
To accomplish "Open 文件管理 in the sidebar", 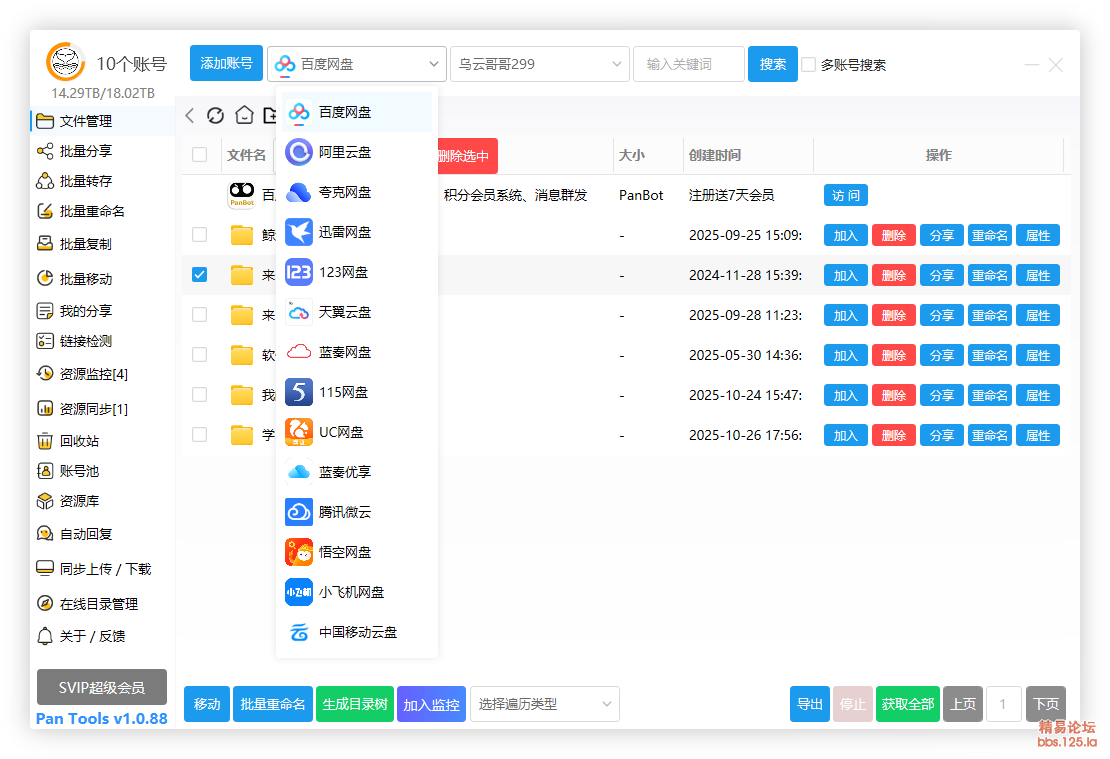I will tap(103, 121).
